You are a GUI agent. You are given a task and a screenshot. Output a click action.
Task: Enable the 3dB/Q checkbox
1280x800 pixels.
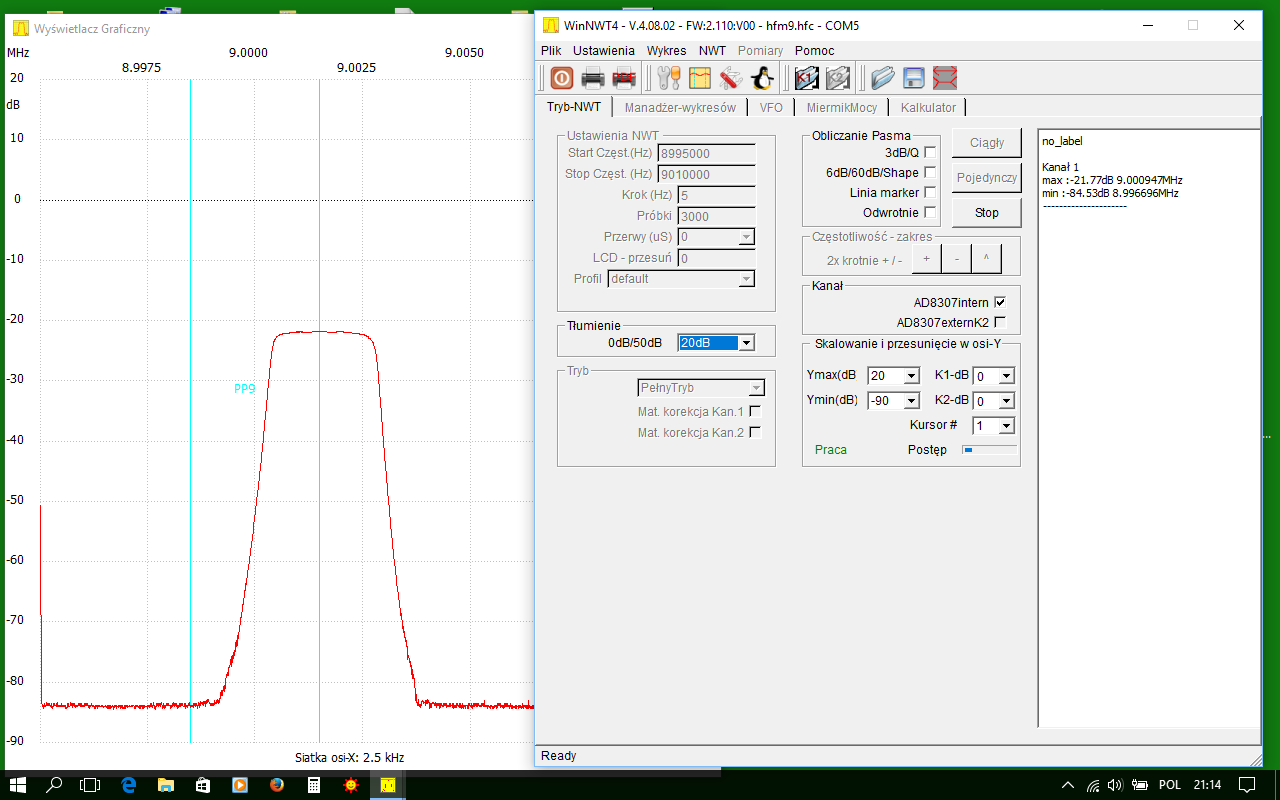930,152
